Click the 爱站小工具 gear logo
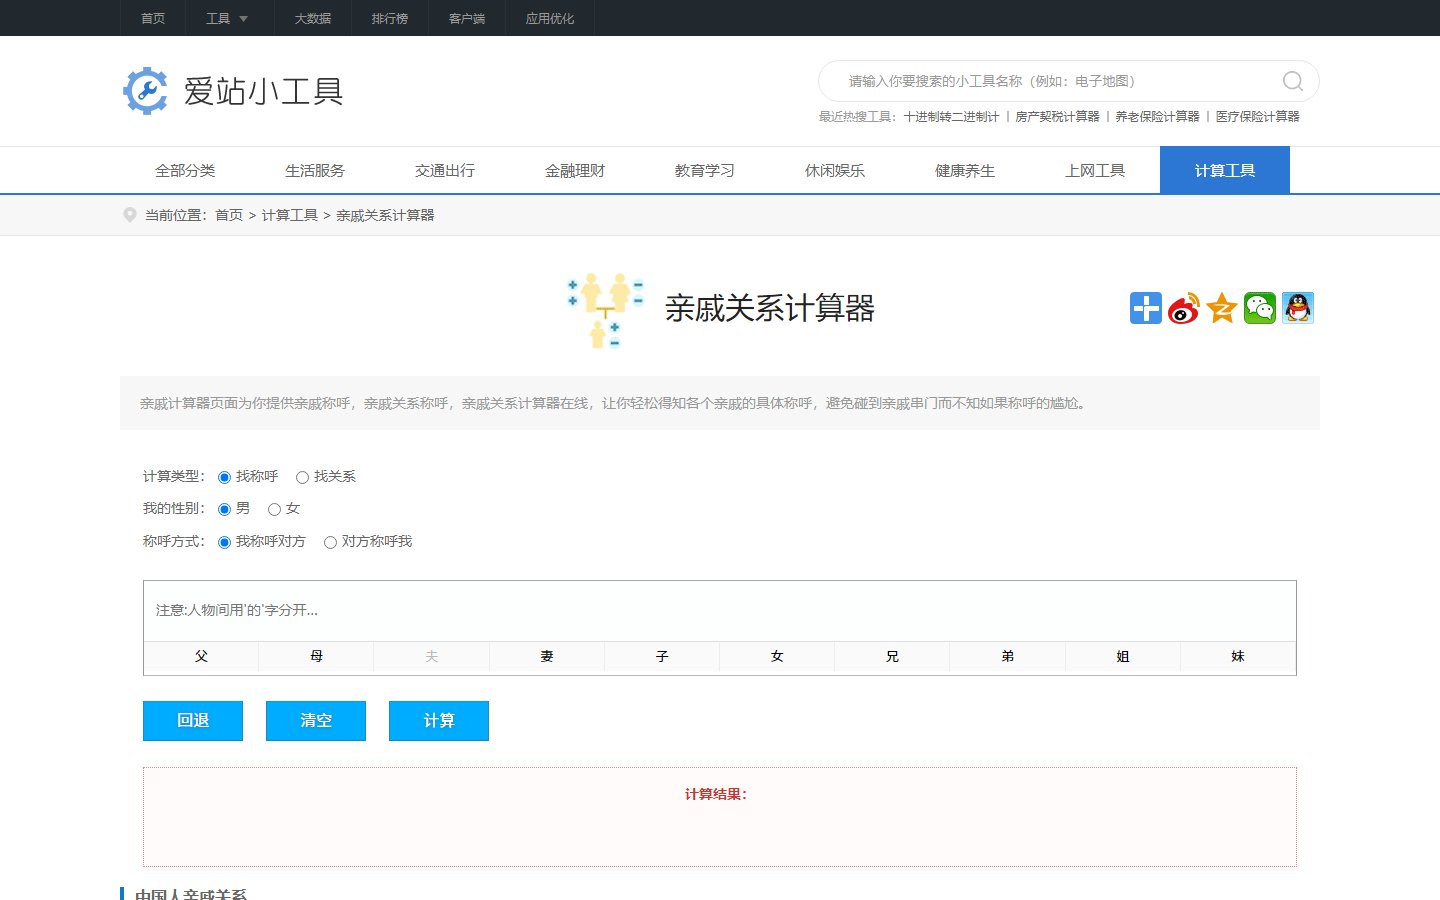The image size is (1440, 900). (x=146, y=91)
